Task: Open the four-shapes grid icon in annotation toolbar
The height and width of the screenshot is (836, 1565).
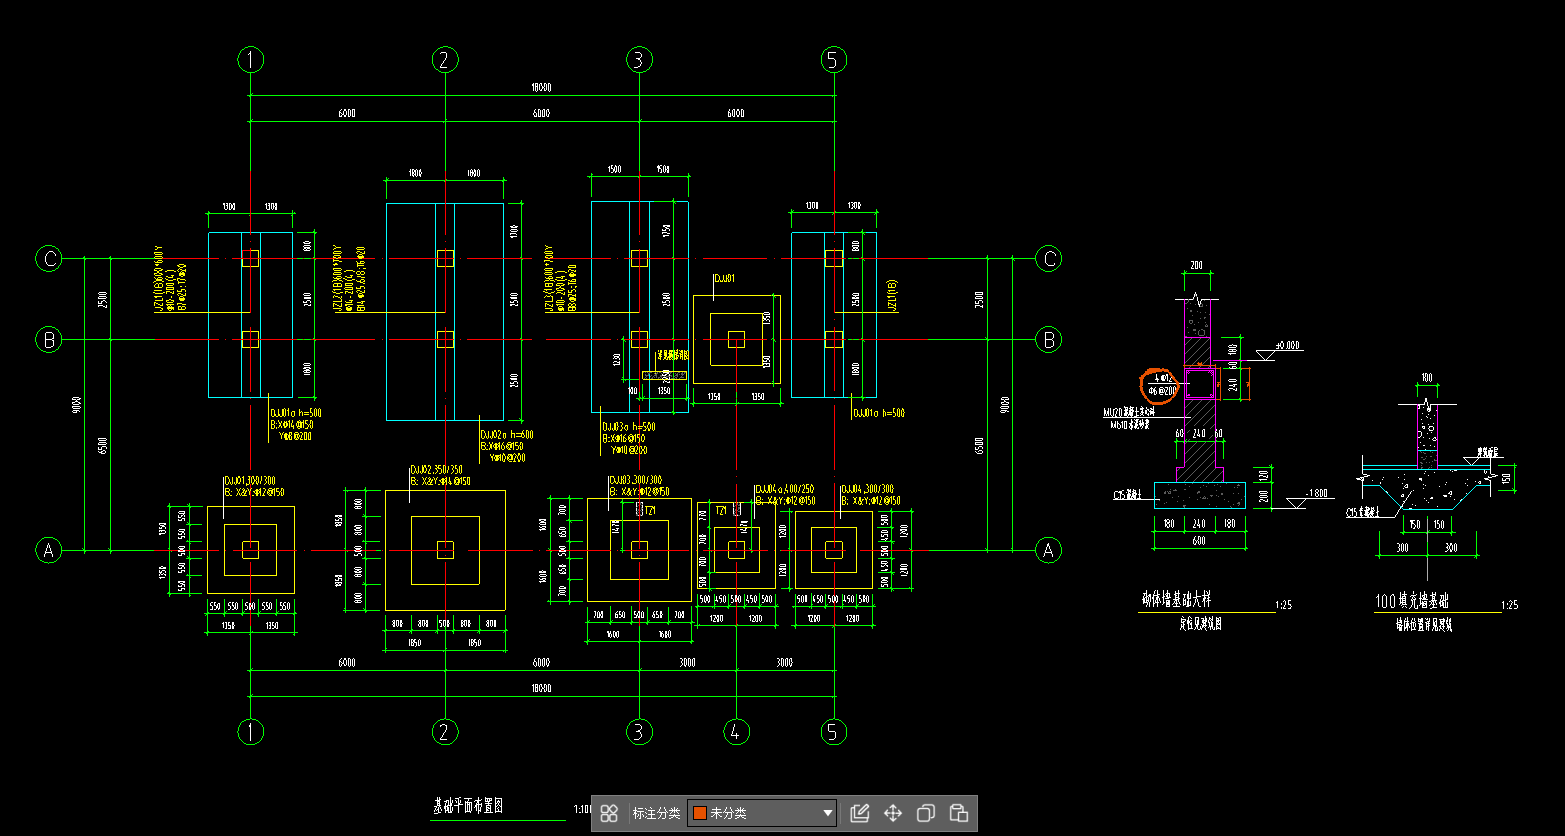Action: [x=608, y=813]
